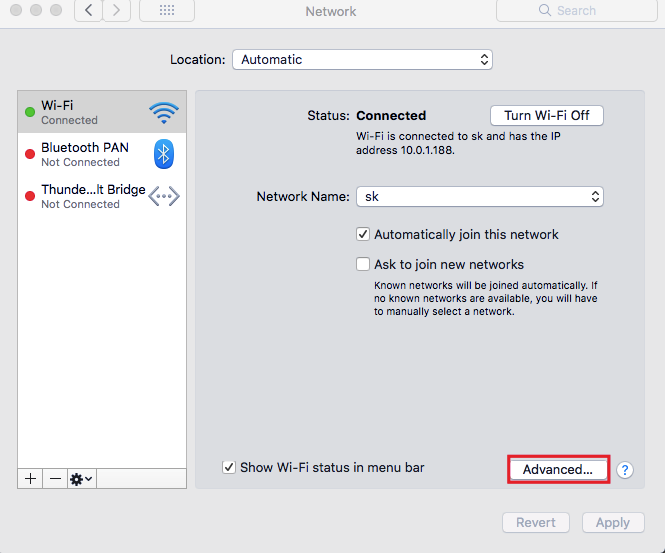
Task: Click the Wi-Fi signal icon in sidebar
Action: click(163, 112)
